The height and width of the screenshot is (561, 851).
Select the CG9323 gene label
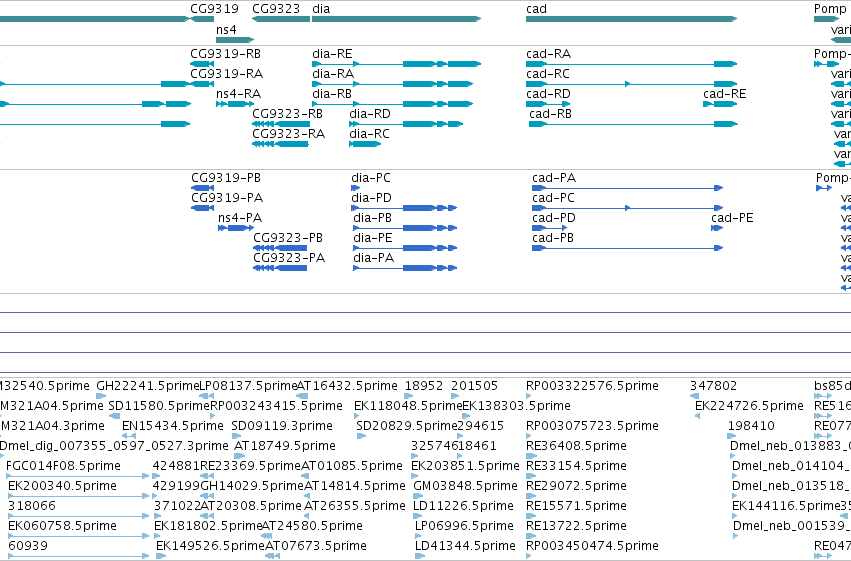(x=276, y=9)
